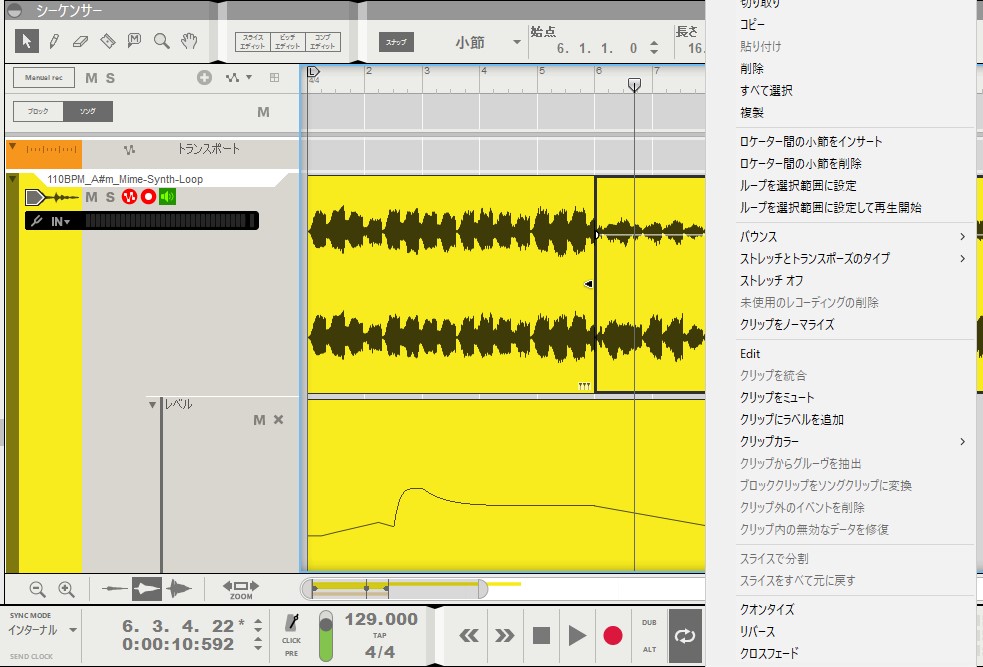Open the stretch and transpose type submenu
Image resolution: width=983 pixels, height=667 pixels.
(853, 258)
